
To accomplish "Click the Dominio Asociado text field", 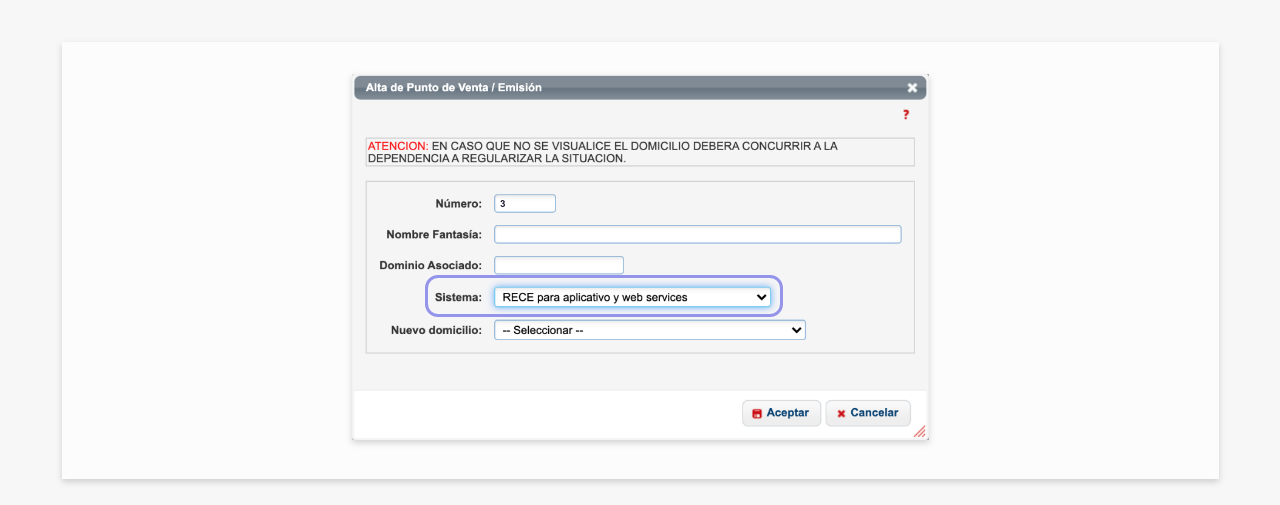I will 559,265.
